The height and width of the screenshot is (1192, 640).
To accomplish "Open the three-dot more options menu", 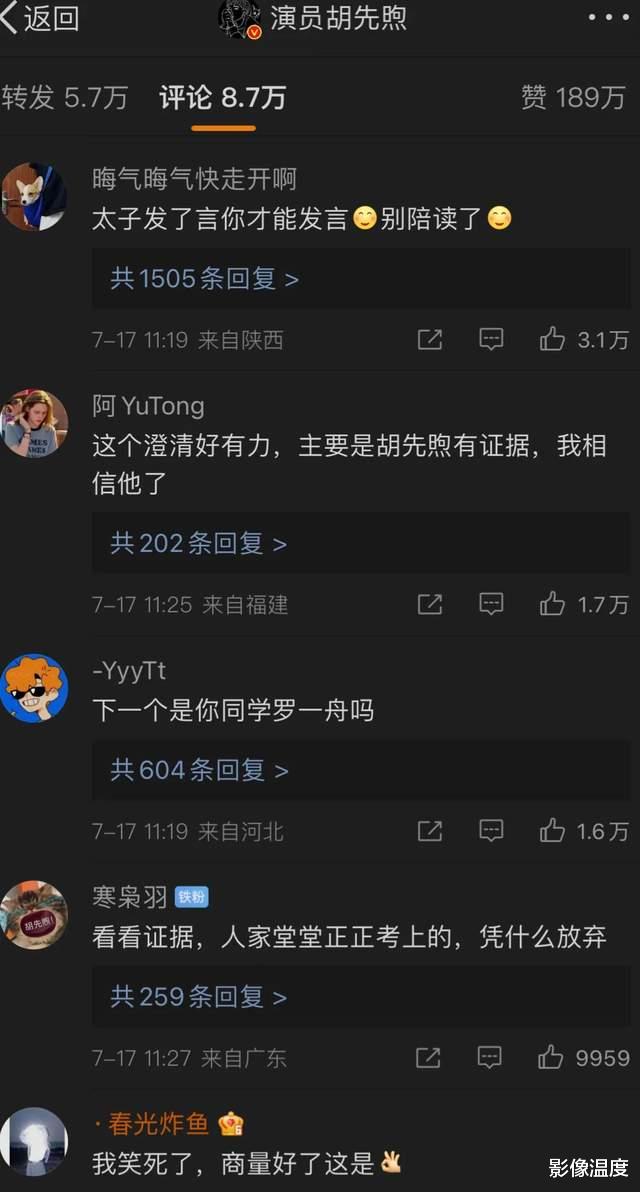I will tap(609, 17).
